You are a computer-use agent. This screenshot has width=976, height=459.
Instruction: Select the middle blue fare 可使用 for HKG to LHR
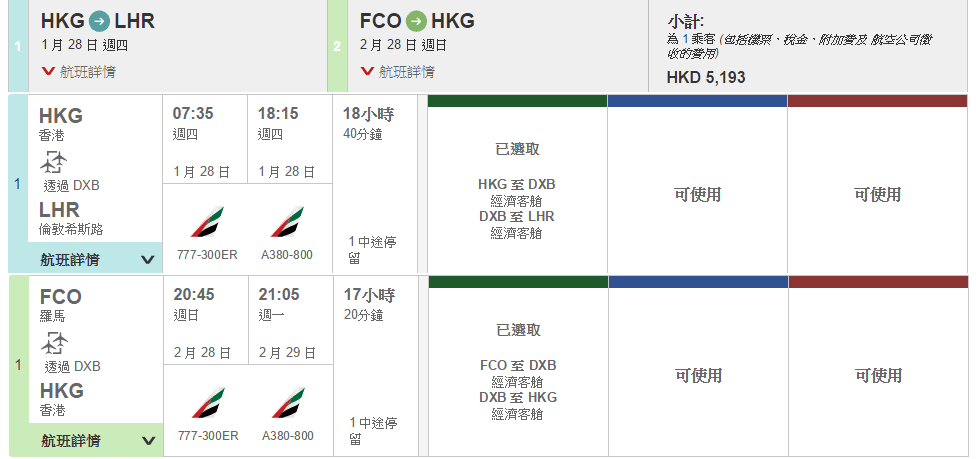coord(697,195)
